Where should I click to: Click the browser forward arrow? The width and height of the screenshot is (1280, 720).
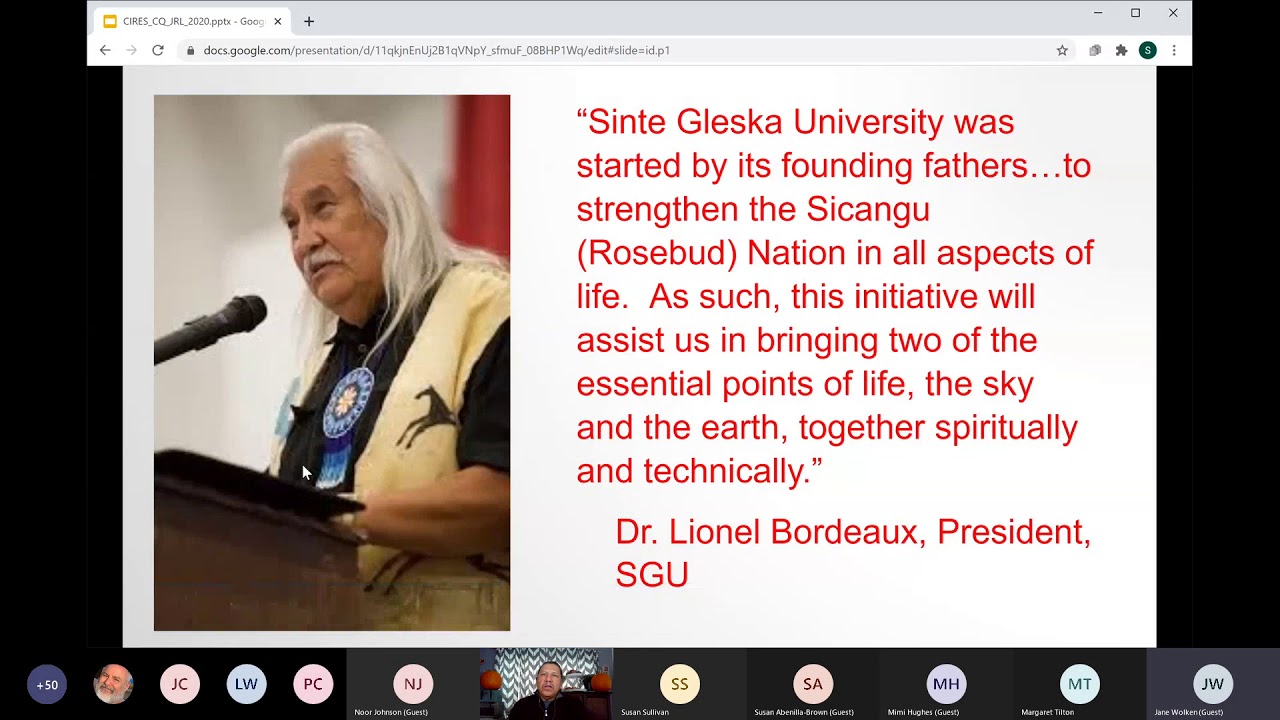point(131,50)
